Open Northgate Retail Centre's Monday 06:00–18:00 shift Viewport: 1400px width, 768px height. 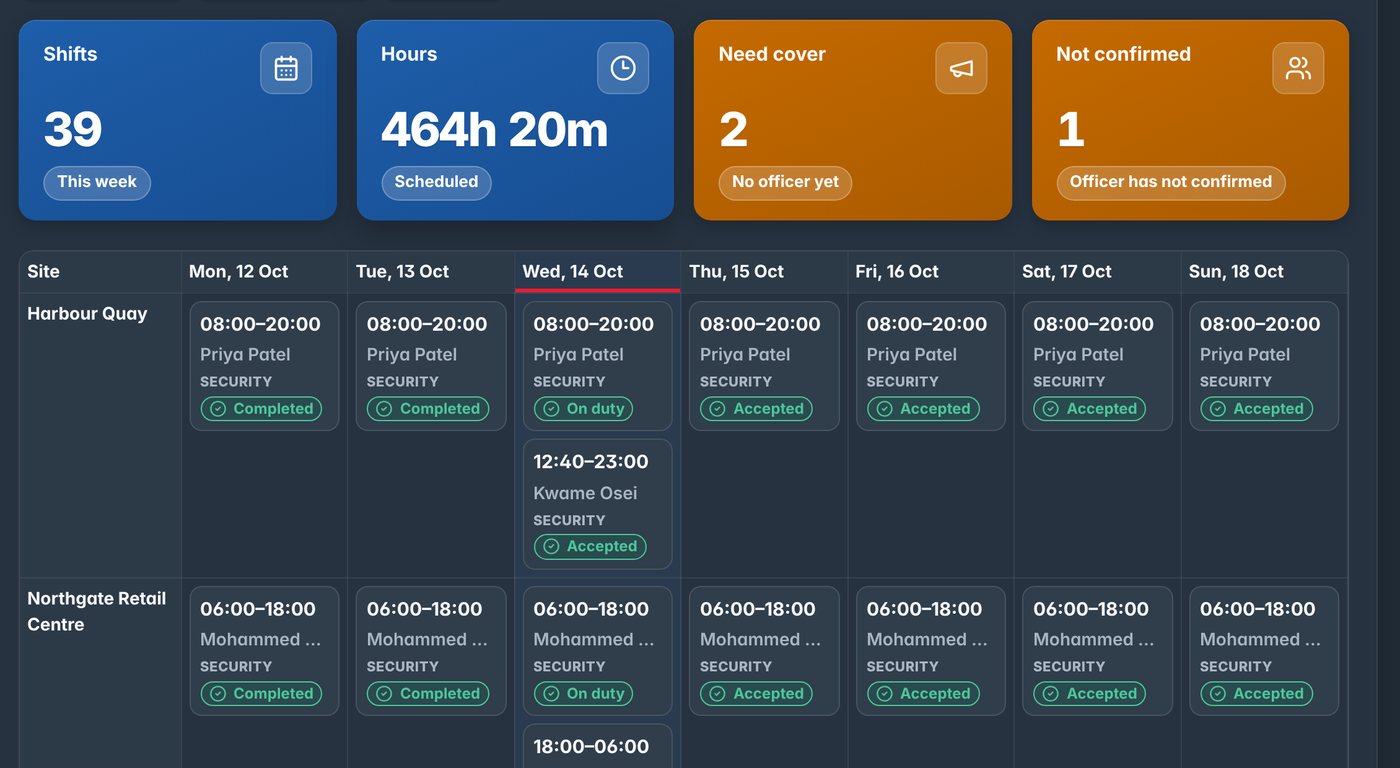(x=264, y=651)
